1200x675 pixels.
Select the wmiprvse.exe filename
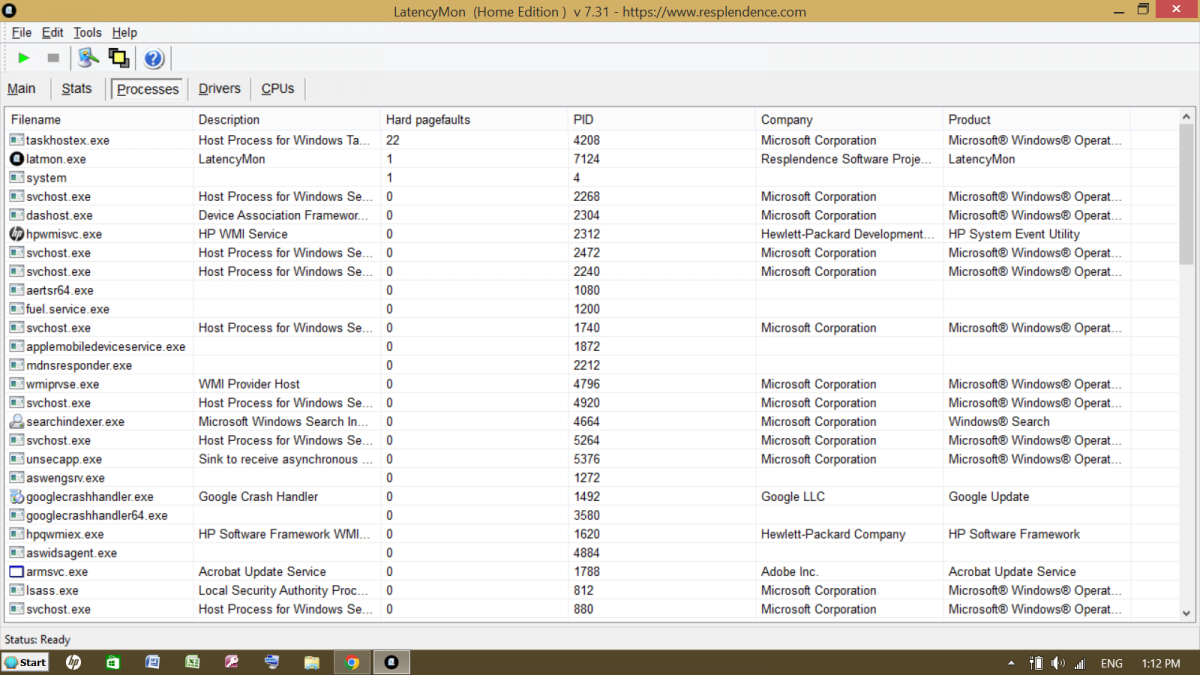(x=63, y=384)
